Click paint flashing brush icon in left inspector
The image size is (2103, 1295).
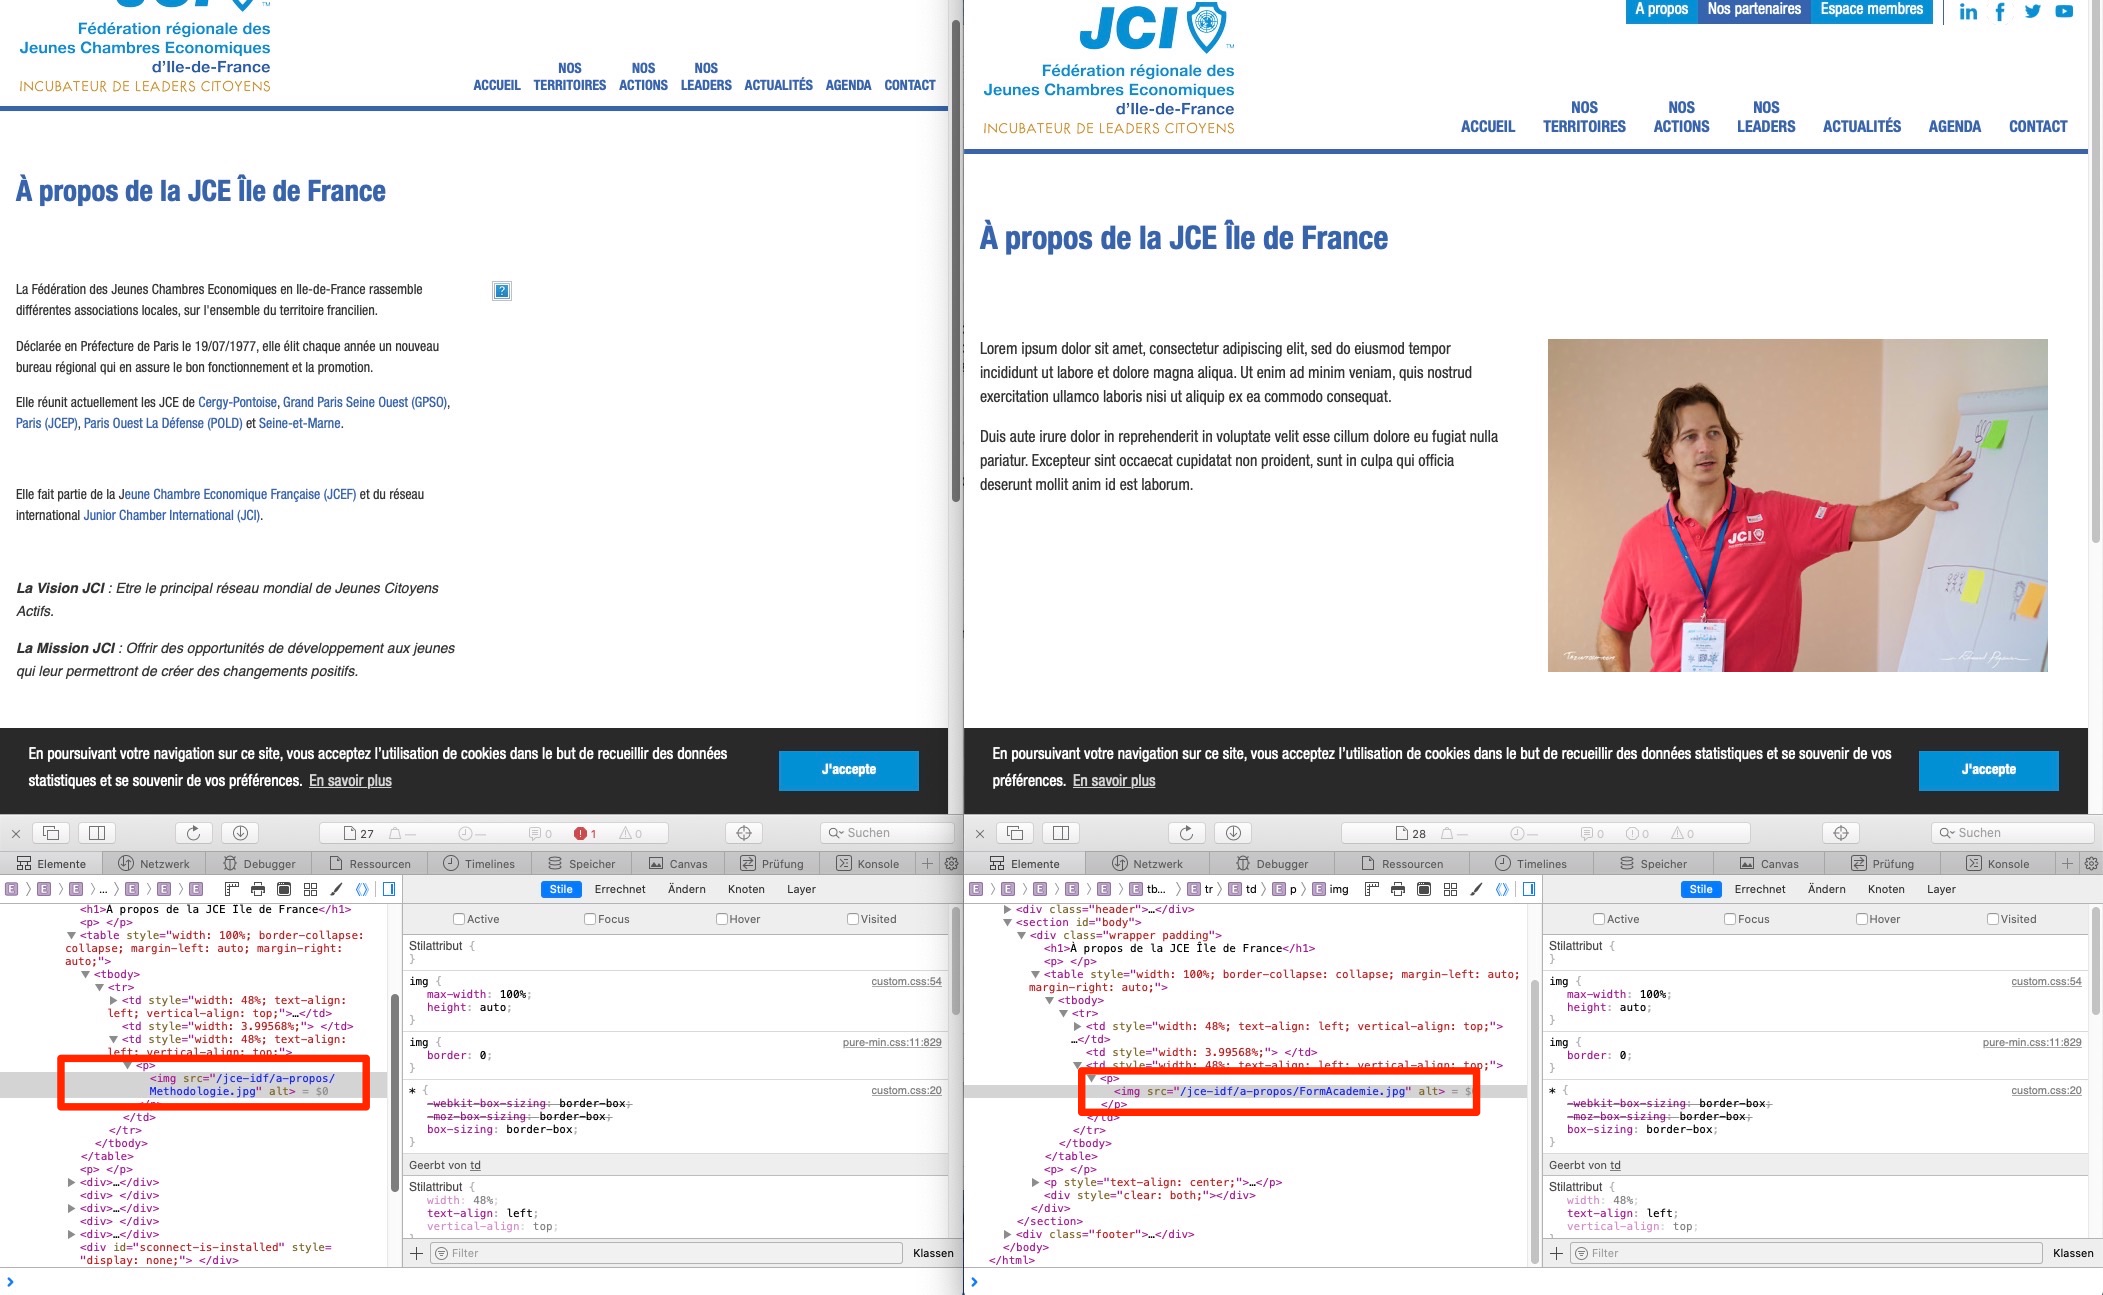(336, 889)
